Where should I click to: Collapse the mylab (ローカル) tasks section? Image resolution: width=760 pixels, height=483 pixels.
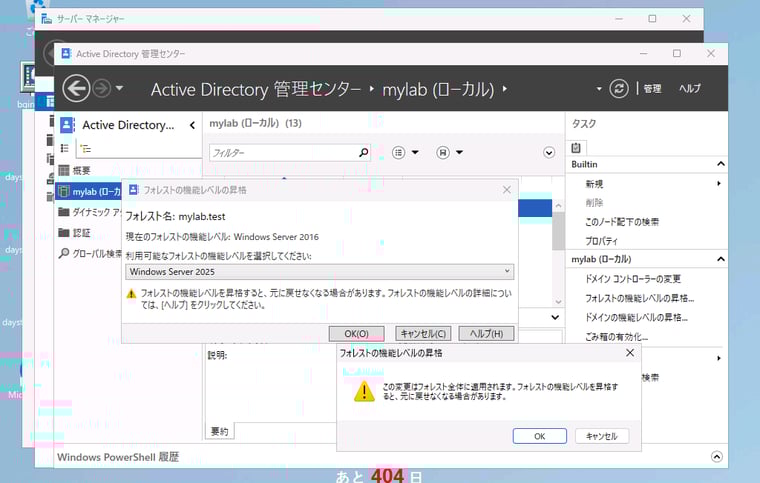[719, 260]
